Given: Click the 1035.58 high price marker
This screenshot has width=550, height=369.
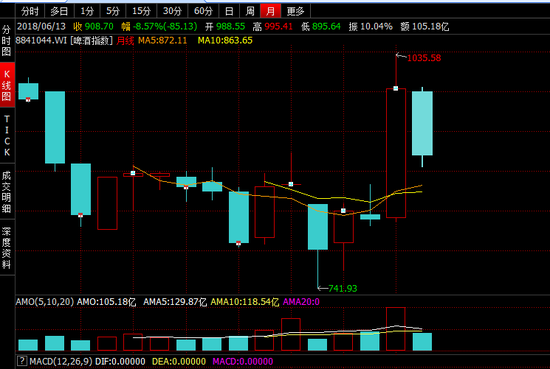Looking at the screenshot, I should pos(424,58).
